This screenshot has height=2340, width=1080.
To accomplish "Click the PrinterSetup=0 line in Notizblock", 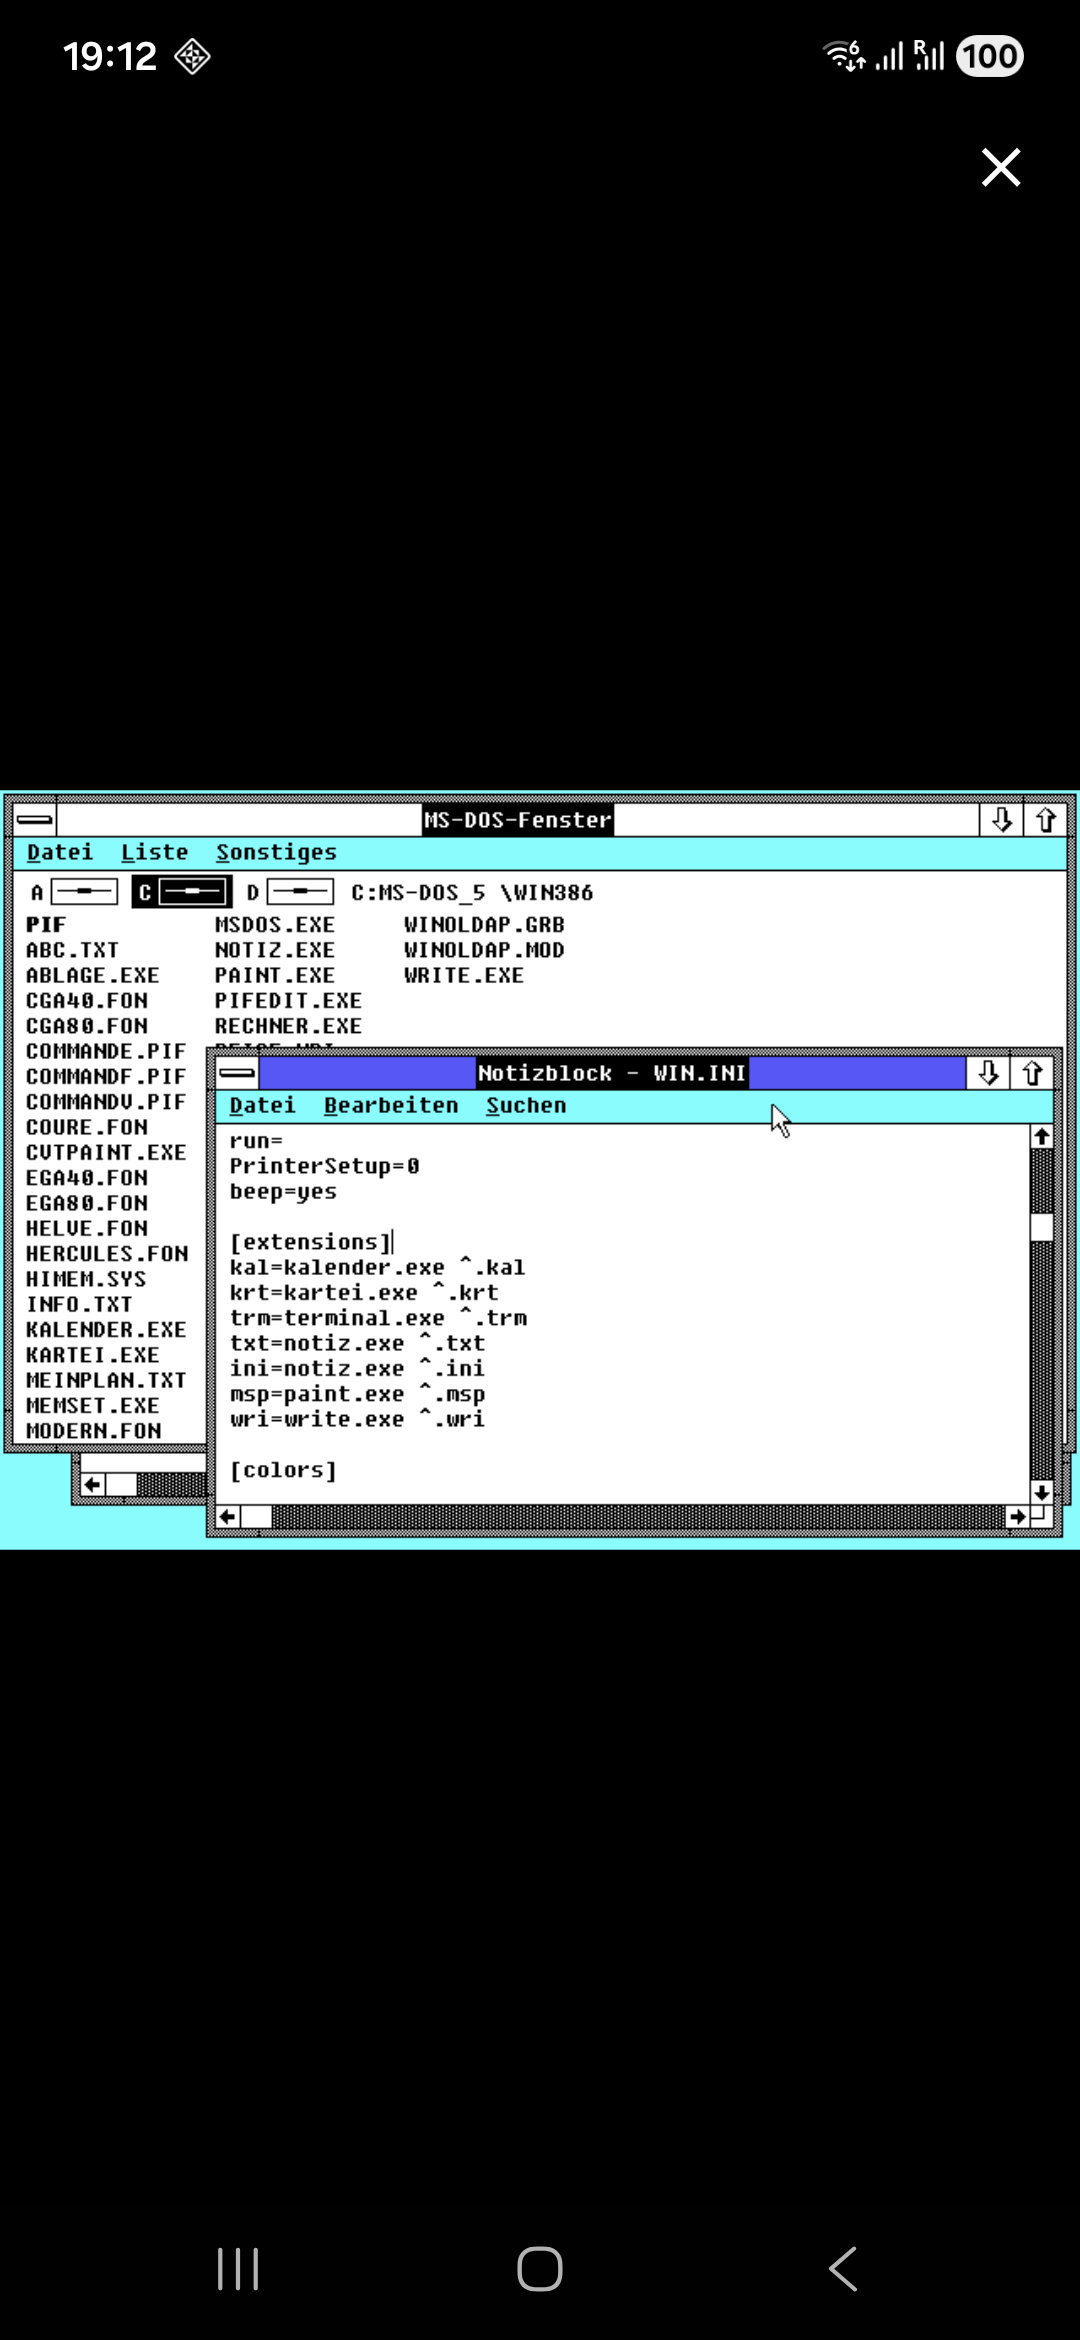I will 324,1166.
